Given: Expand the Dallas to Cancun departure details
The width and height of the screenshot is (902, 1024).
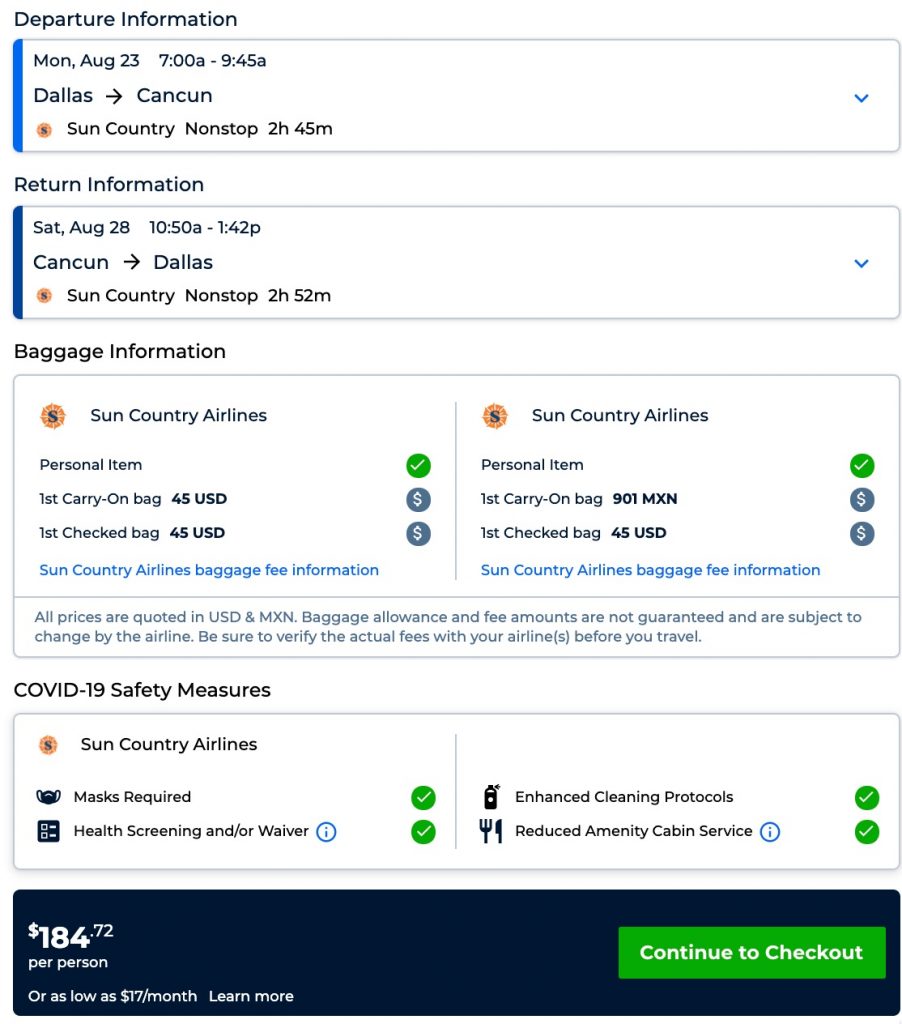Looking at the screenshot, I should pyautogui.click(x=861, y=98).
